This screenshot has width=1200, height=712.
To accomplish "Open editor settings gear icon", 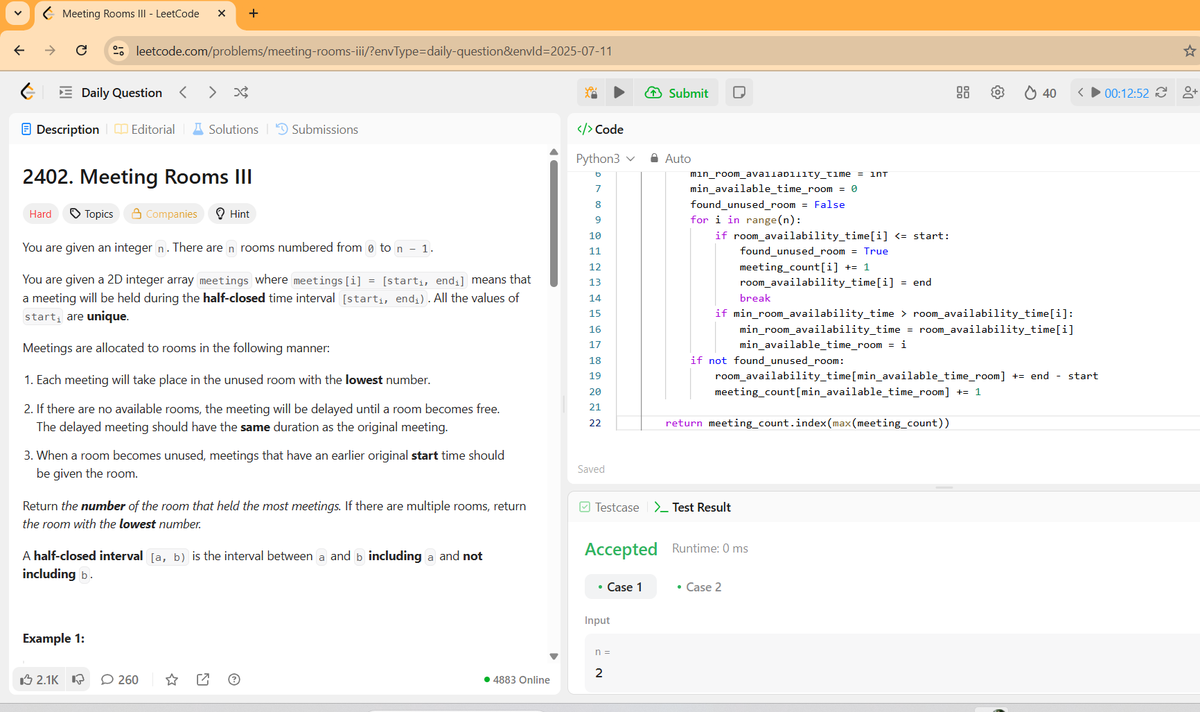I will coord(996,93).
